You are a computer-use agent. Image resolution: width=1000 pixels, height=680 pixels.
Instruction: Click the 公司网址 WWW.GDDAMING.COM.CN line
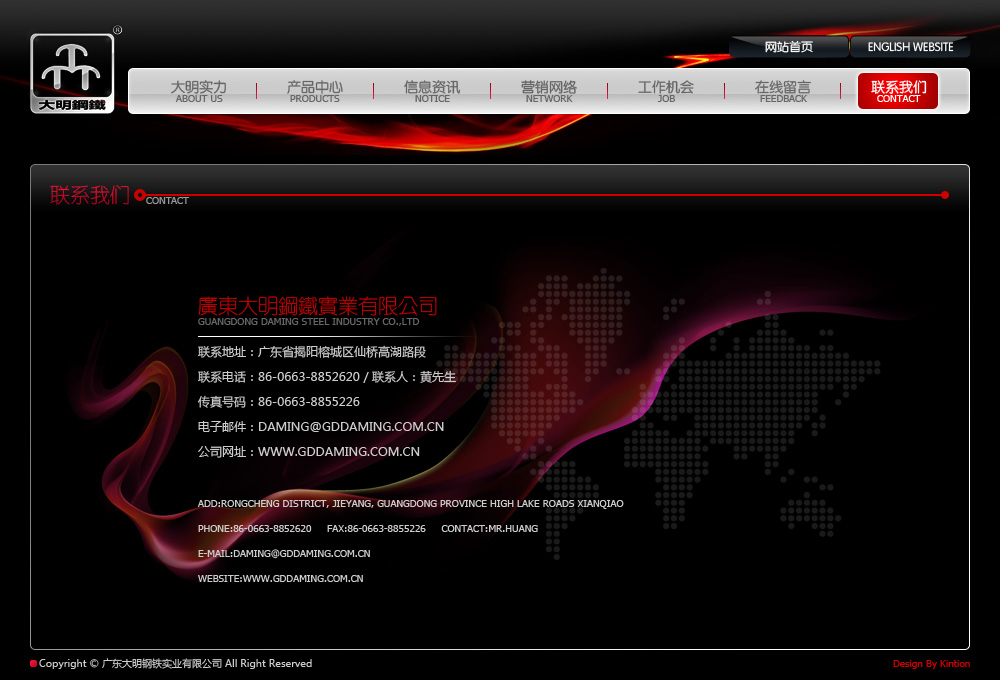pos(309,452)
